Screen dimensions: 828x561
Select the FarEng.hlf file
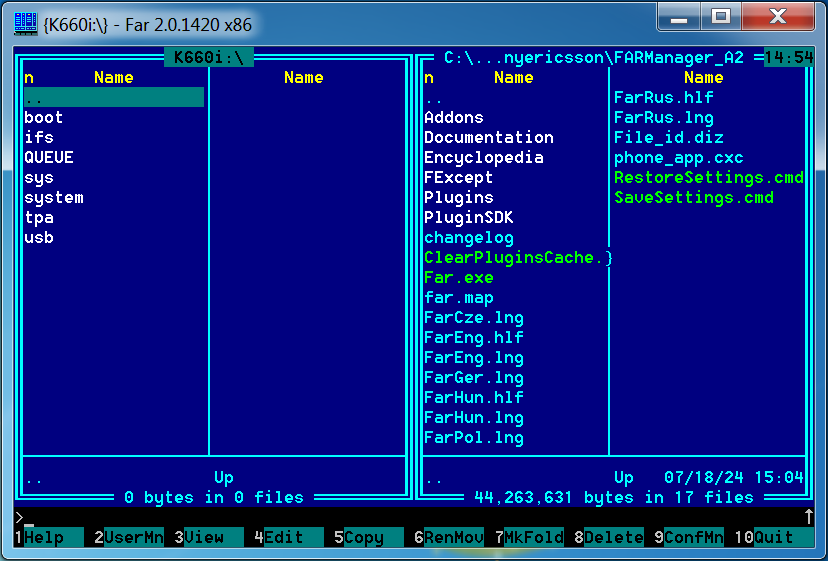(x=474, y=338)
